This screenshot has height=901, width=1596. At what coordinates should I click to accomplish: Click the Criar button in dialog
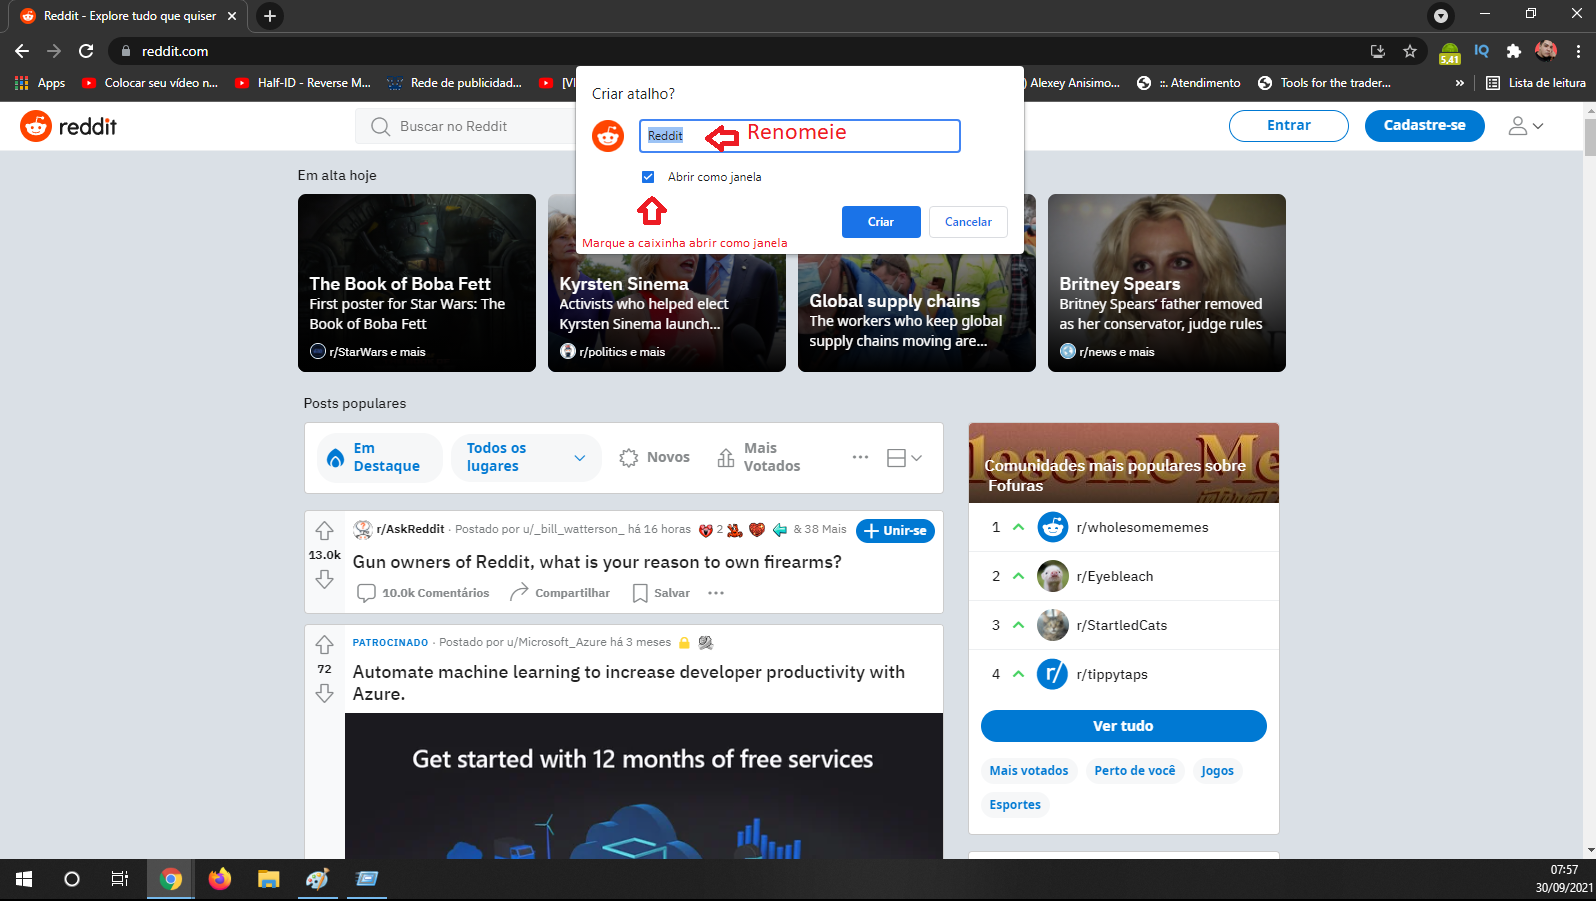pos(881,222)
